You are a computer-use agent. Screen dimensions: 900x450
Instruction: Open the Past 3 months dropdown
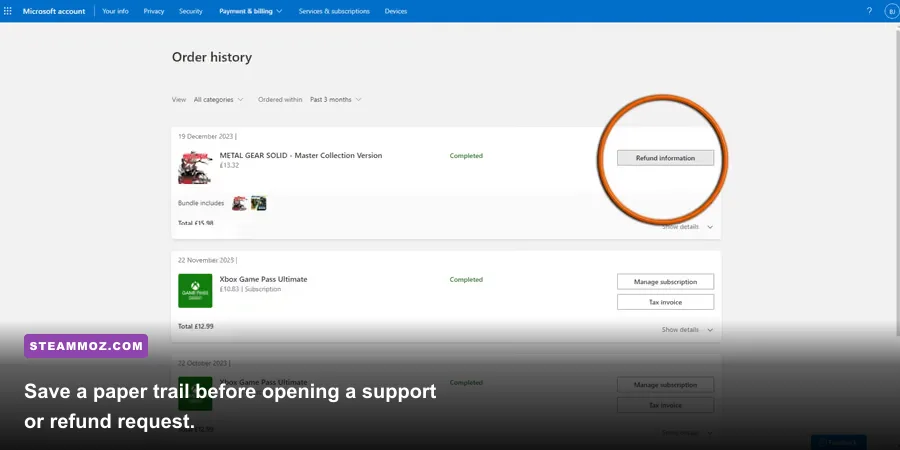(x=336, y=99)
